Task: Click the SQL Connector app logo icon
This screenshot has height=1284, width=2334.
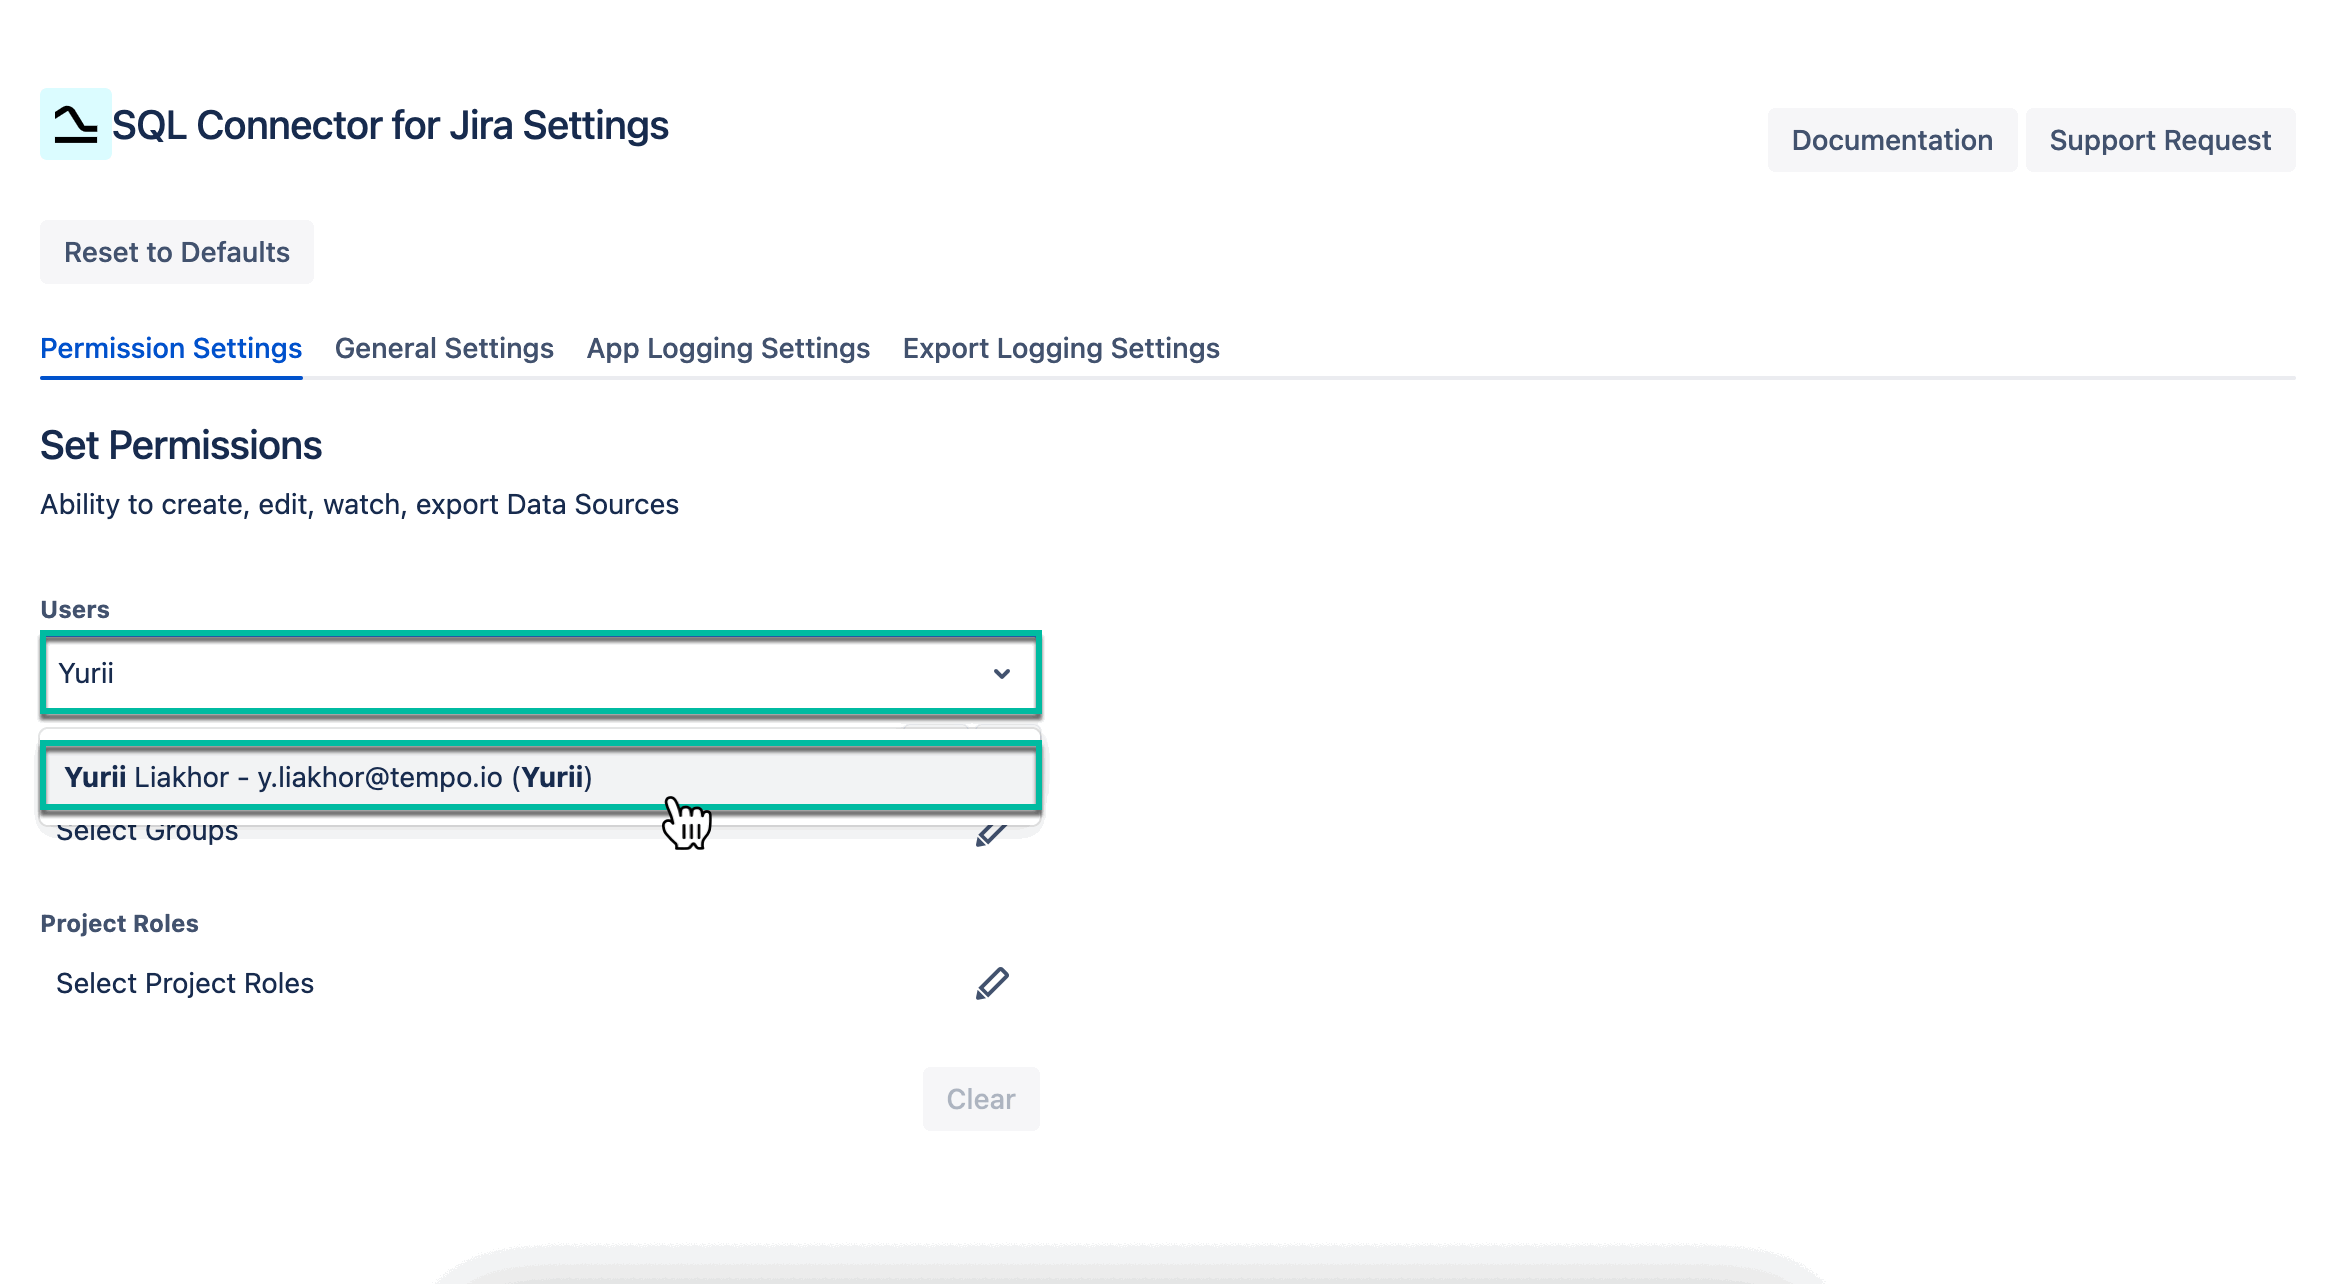Action: click(x=75, y=125)
